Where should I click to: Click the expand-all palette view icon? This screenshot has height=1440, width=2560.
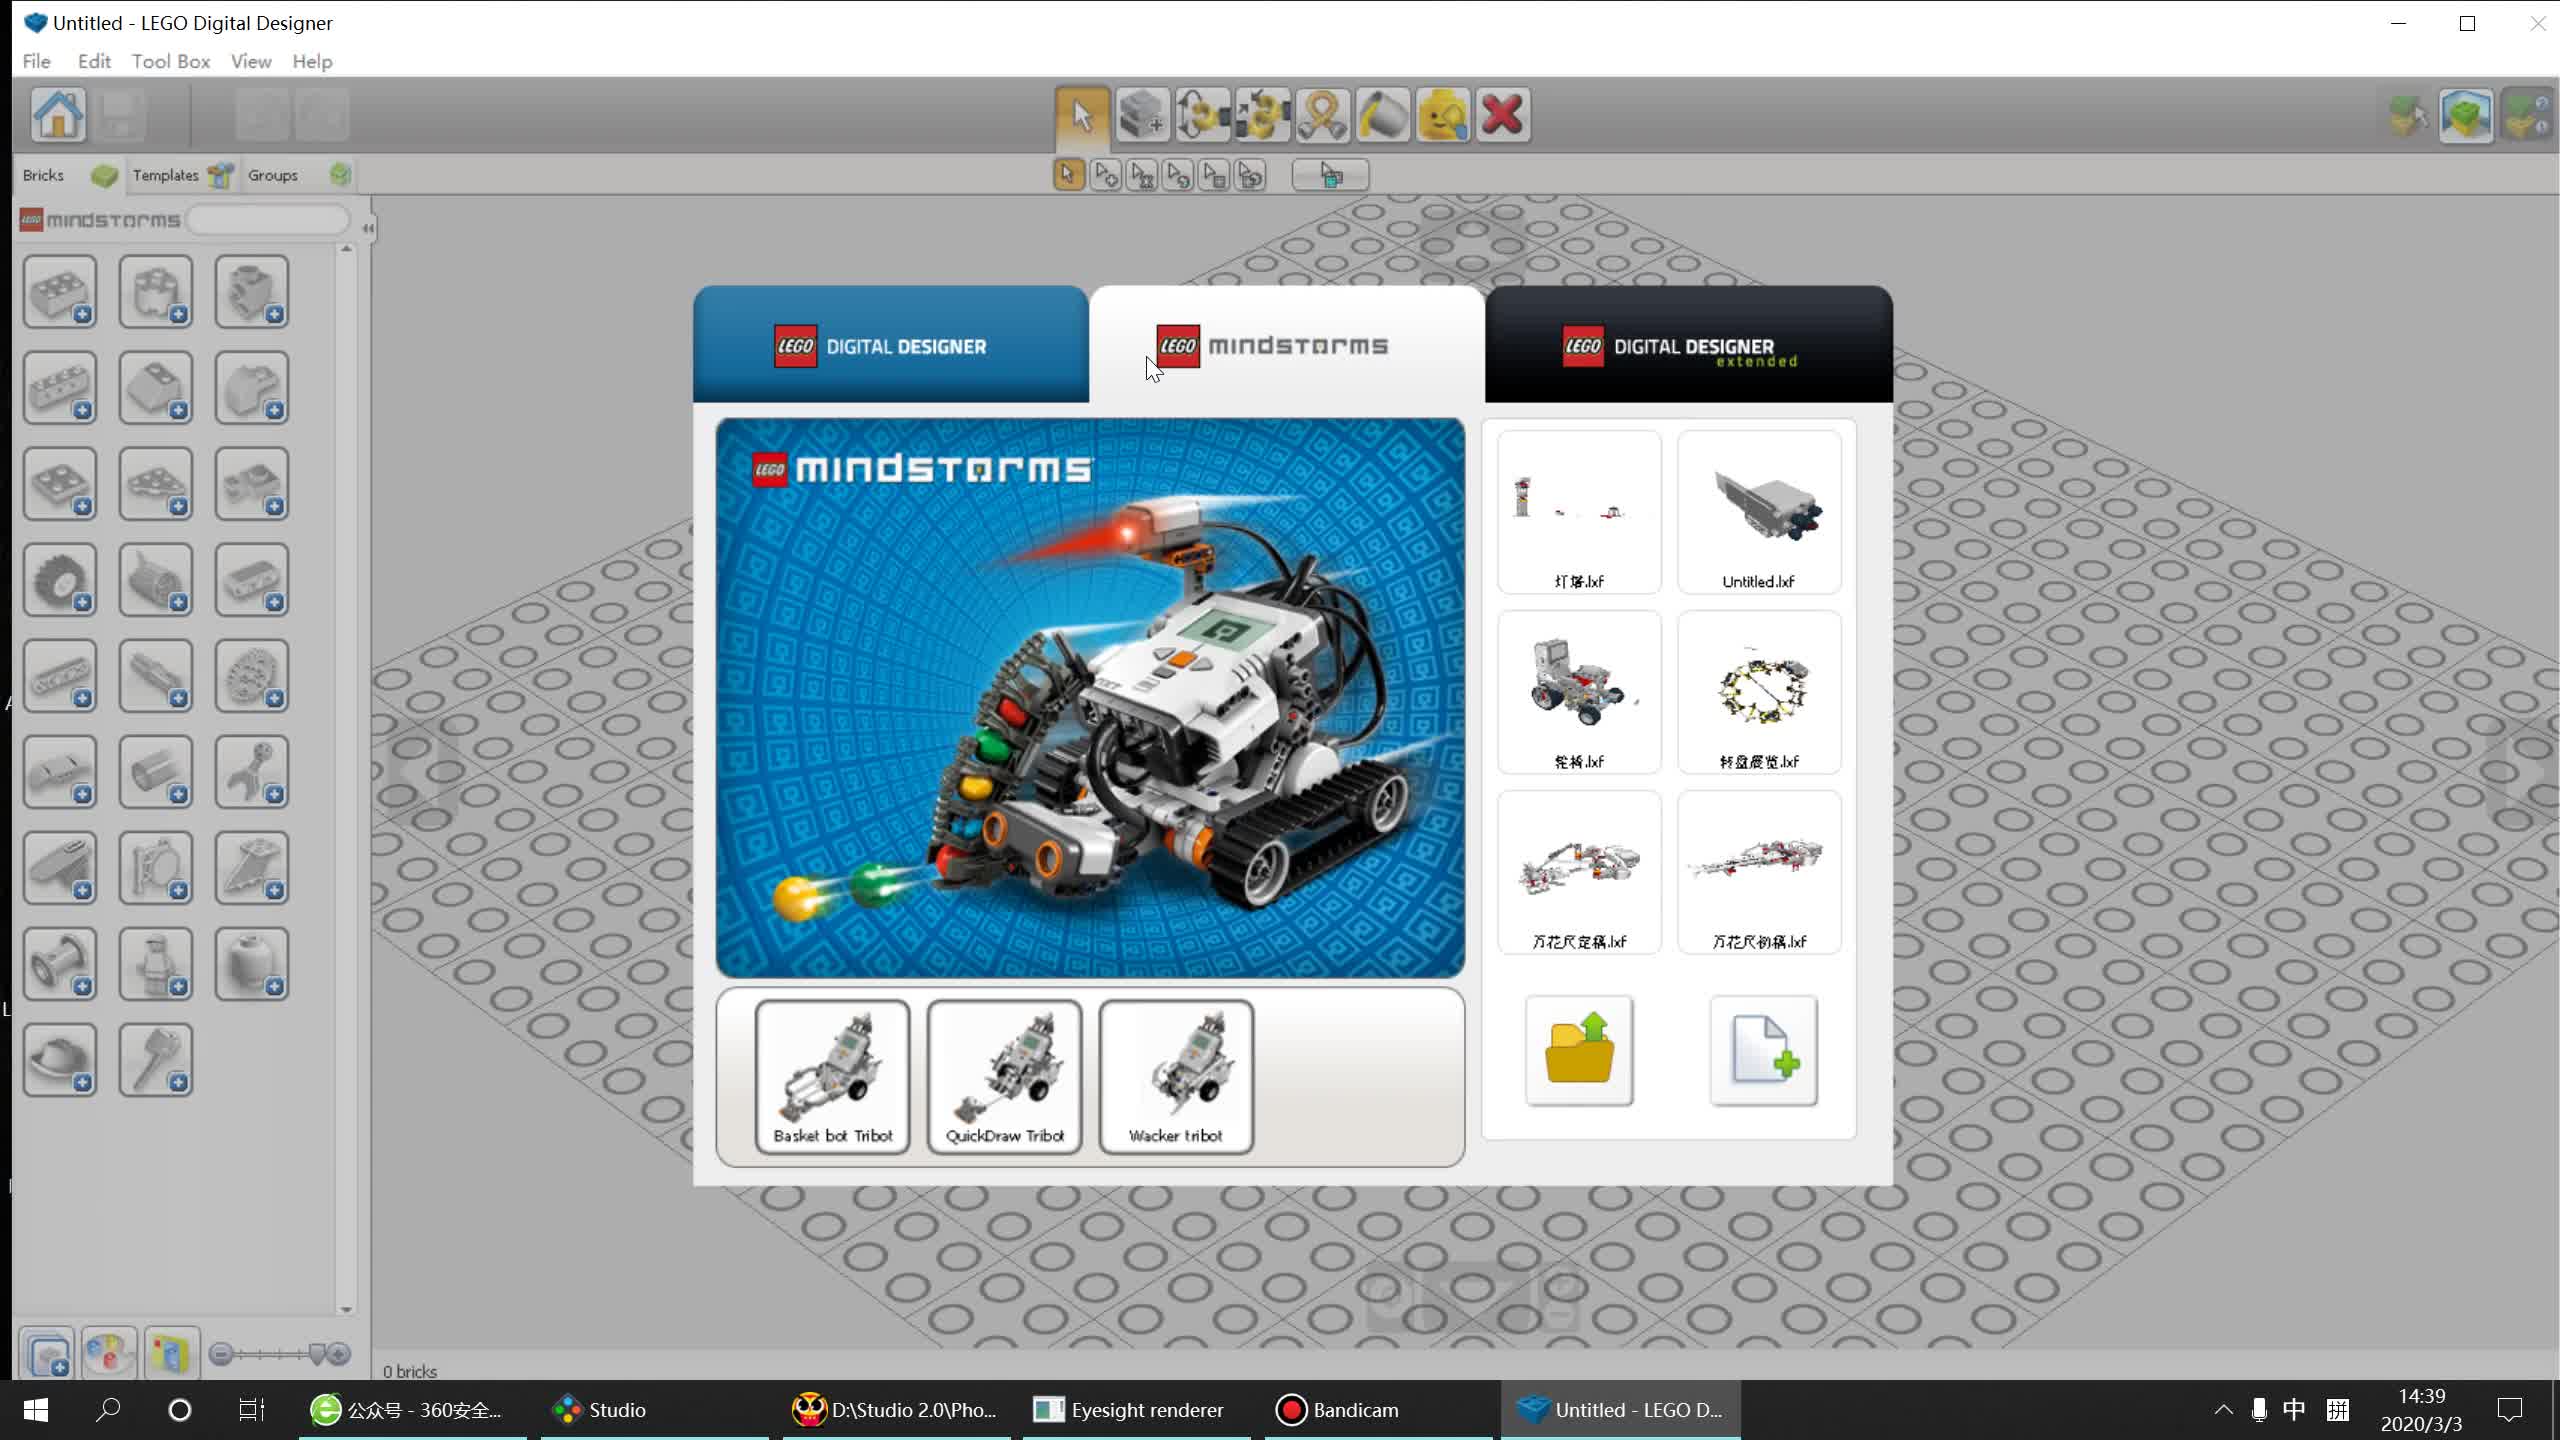coord(47,1354)
